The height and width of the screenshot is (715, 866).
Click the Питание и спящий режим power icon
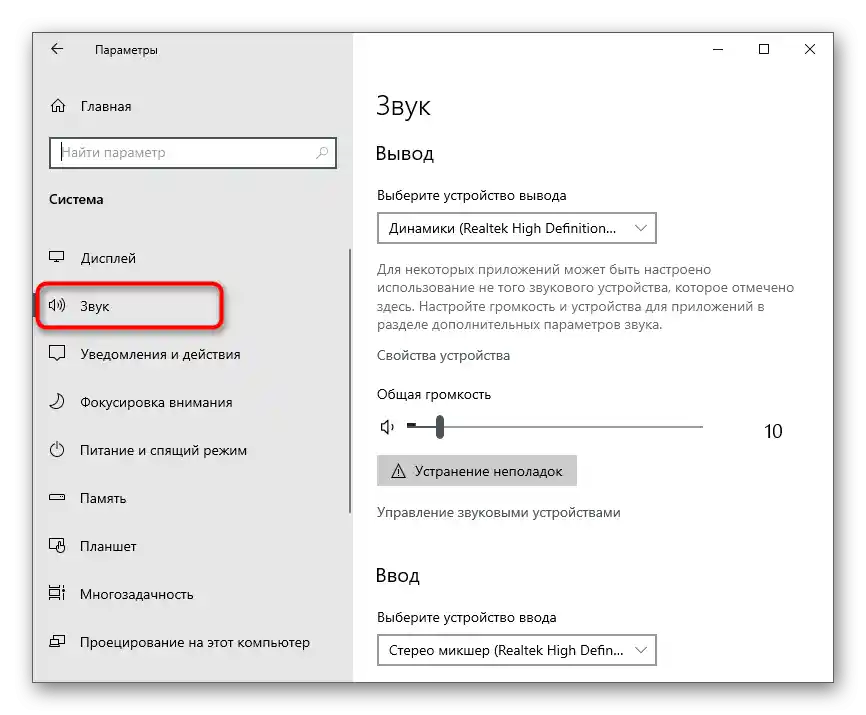tap(57, 449)
